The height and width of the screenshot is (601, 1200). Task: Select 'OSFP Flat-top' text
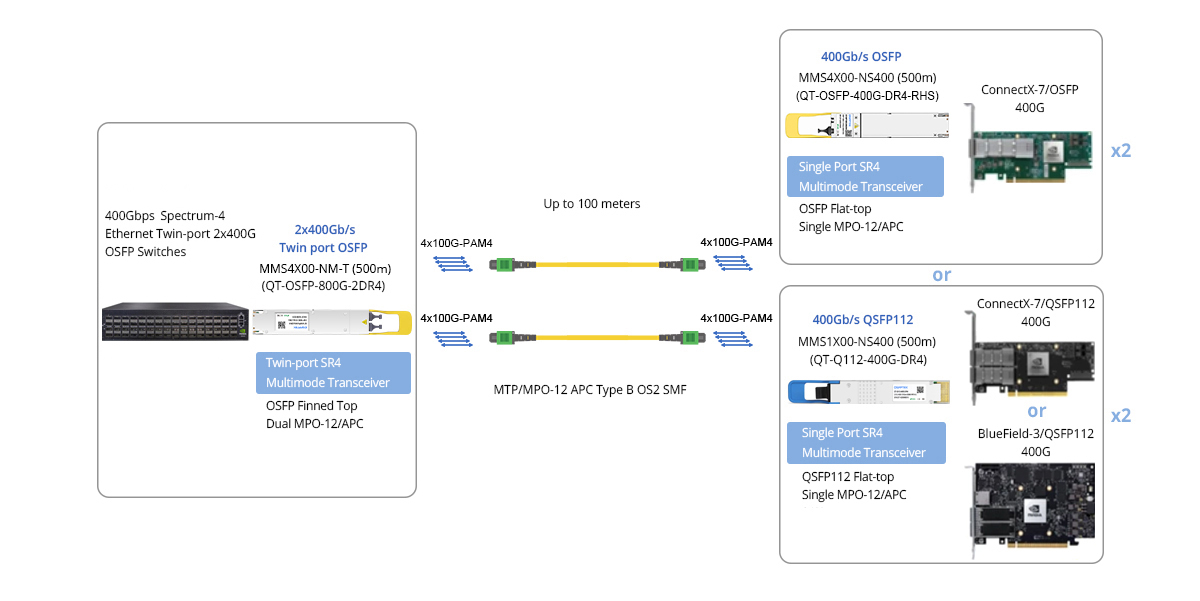point(837,209)
